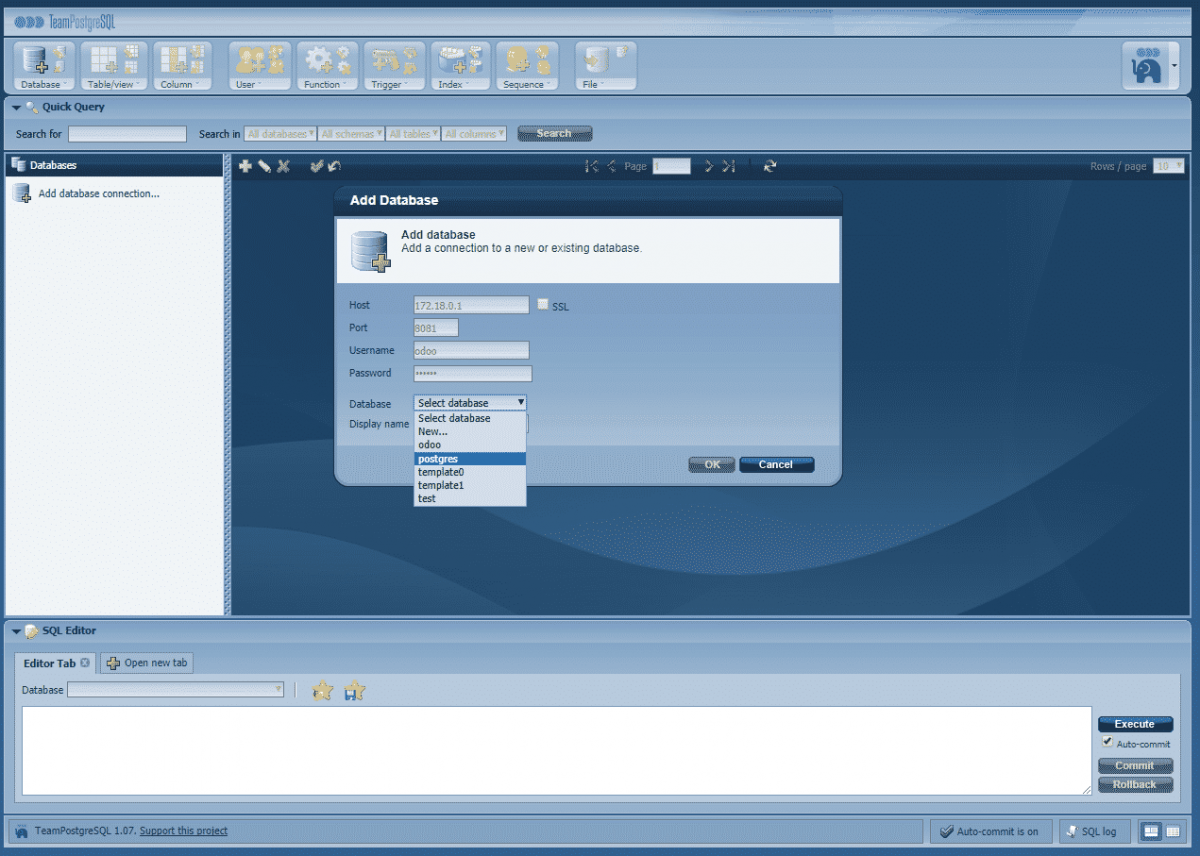The width and height of the screenshot is (1200, 856).
Task: Click the Port input field
Action: [x=436, y=328]
